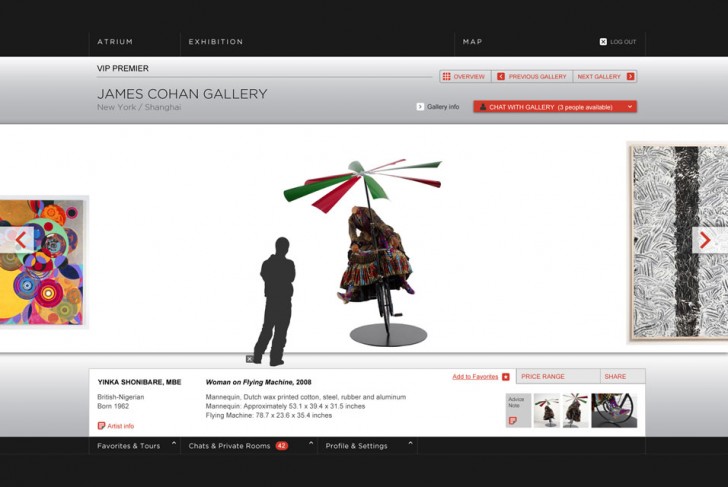Expand the Gallery info arrow
728x487 pixels.
click(420, 107)
